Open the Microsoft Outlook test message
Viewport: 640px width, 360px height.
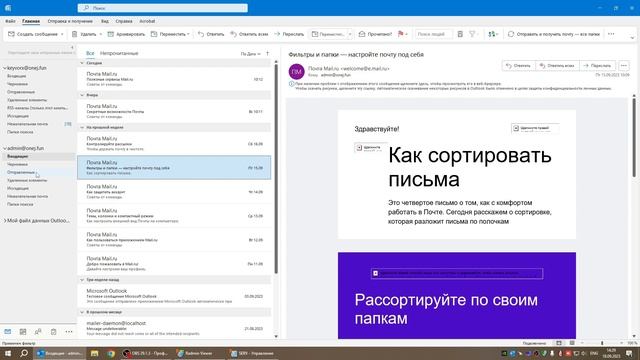[174, 296]
